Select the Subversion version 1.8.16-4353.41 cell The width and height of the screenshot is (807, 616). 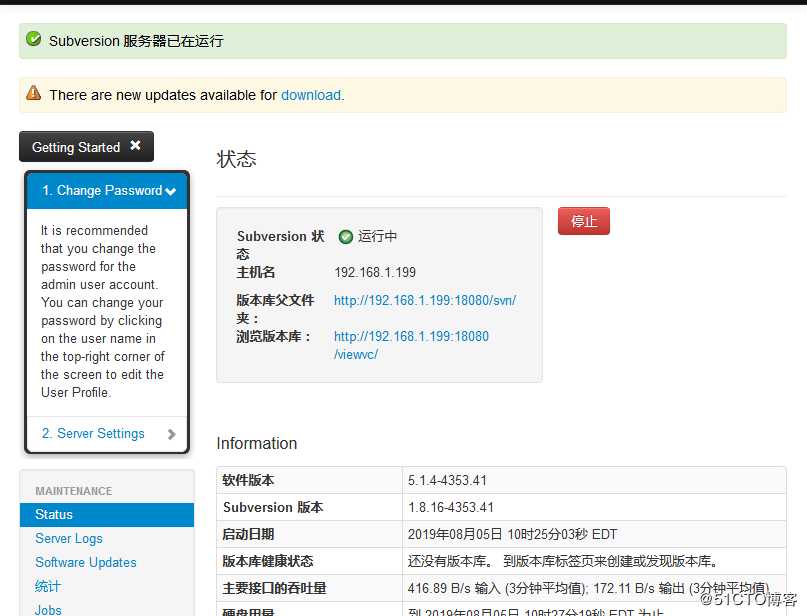coord(594,507)
